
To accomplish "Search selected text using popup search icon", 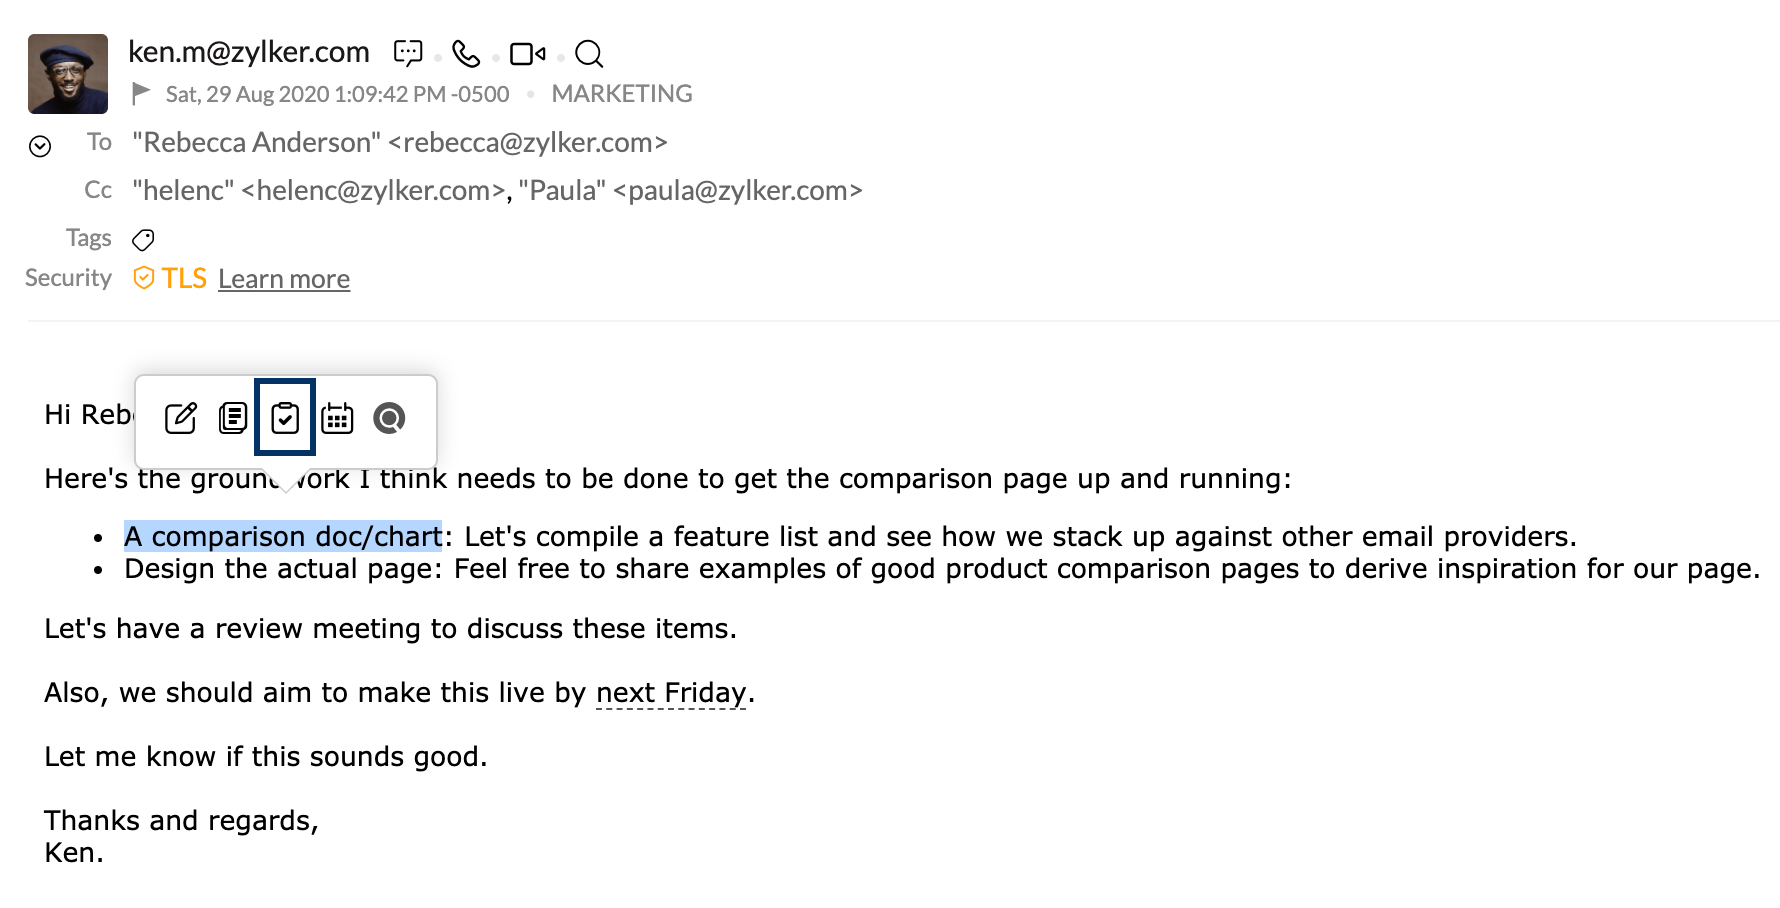I will pos(389,418).
